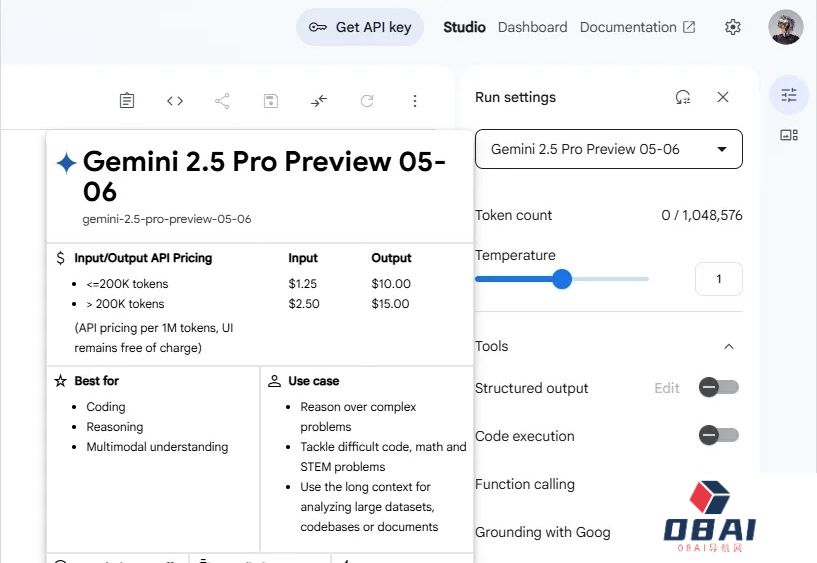Click the model id gemini-2.5-pro-preview-05-06
Image resolution: width=817 pixels, height=563 pixels.
[167, 219]
